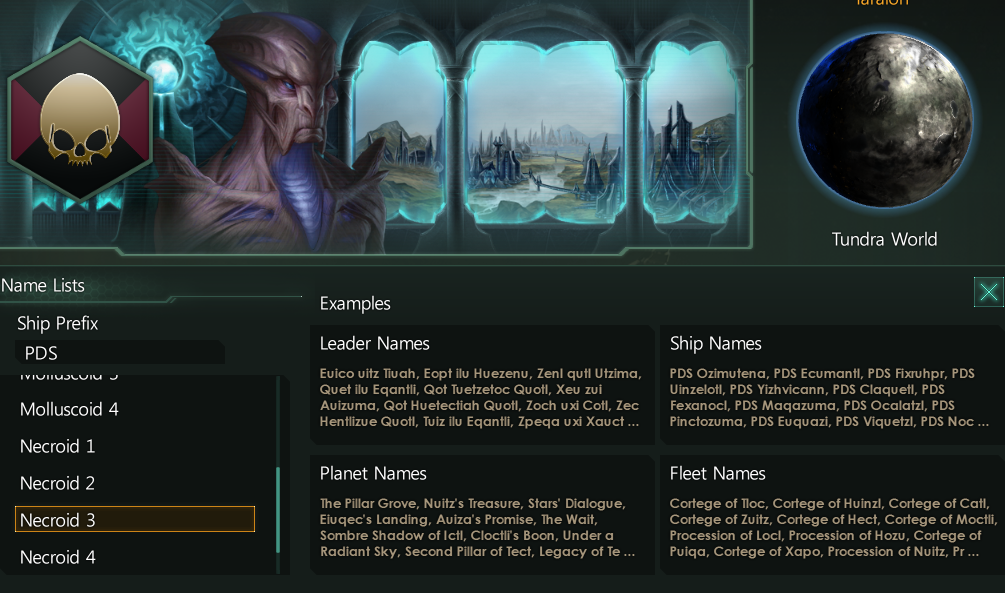Viewport: 1005px width, 593px height.
Task: Close the Name Lists panel
Action: (988, 291)
